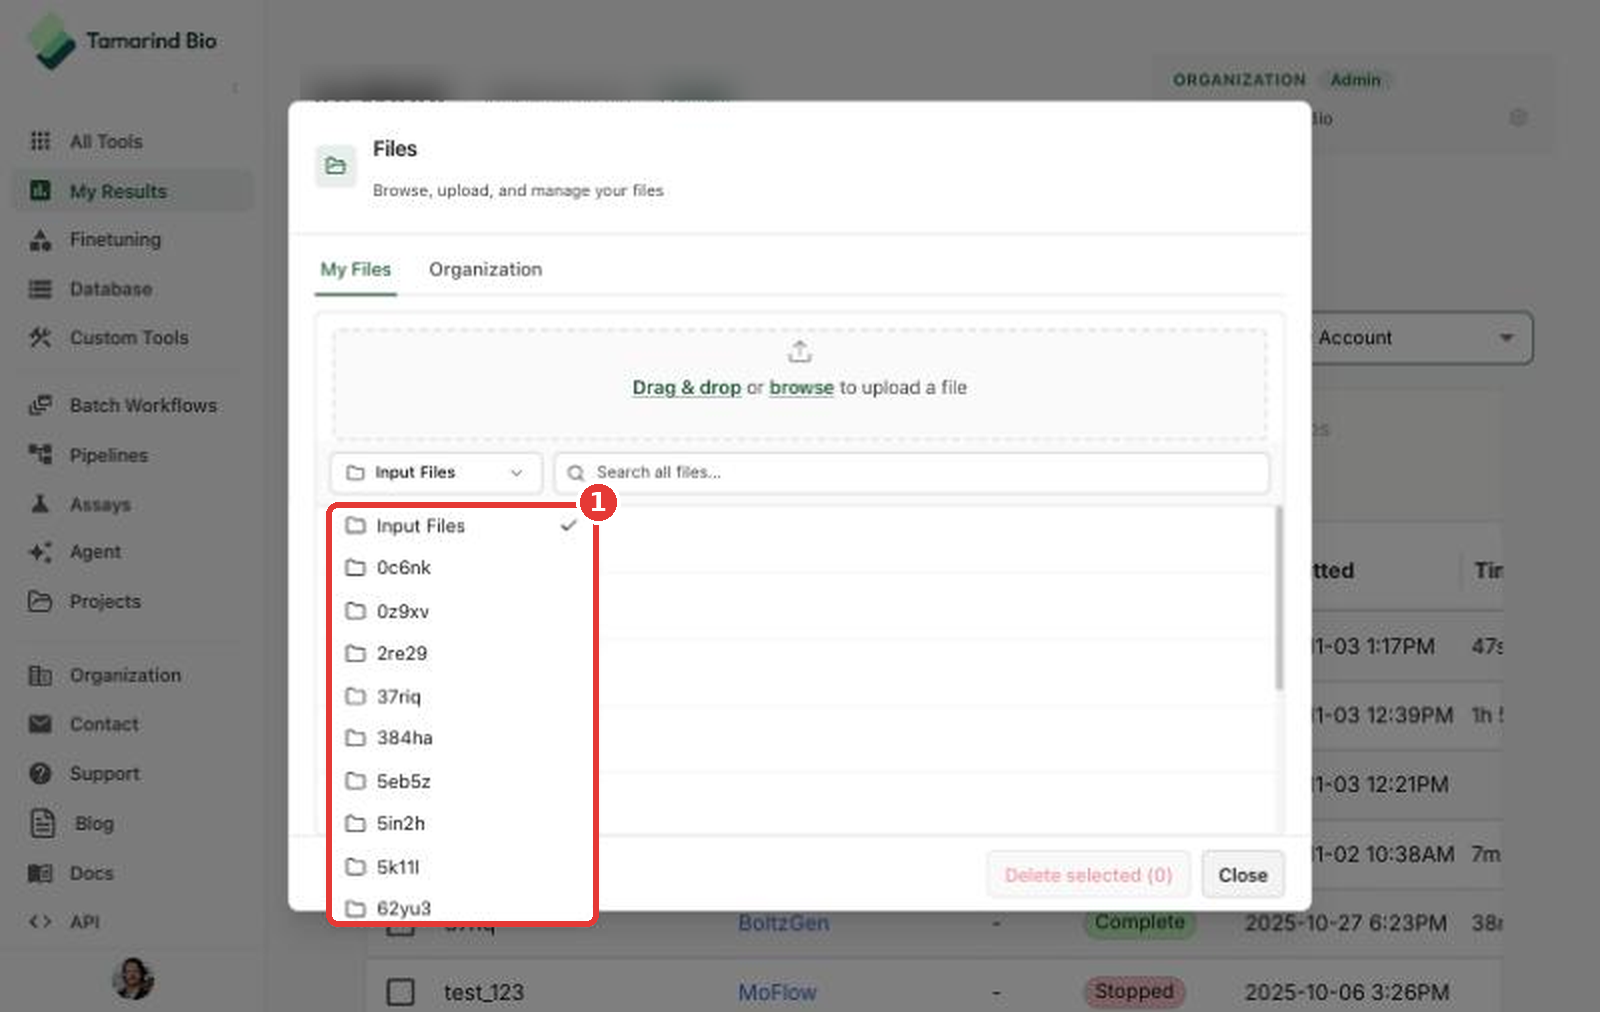This screenshot has height=1012, width=1600.
Task: Click the Blog document icon
Action: [x=42, y=823]
